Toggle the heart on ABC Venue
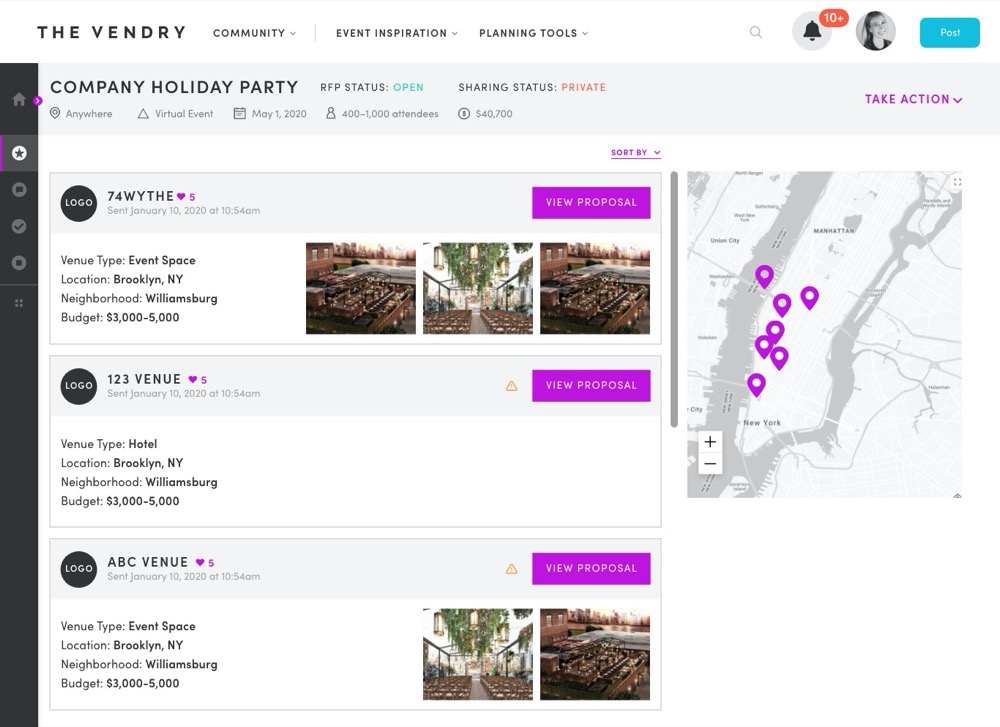This screenshot has height=727, width=1000. point(200,563)
